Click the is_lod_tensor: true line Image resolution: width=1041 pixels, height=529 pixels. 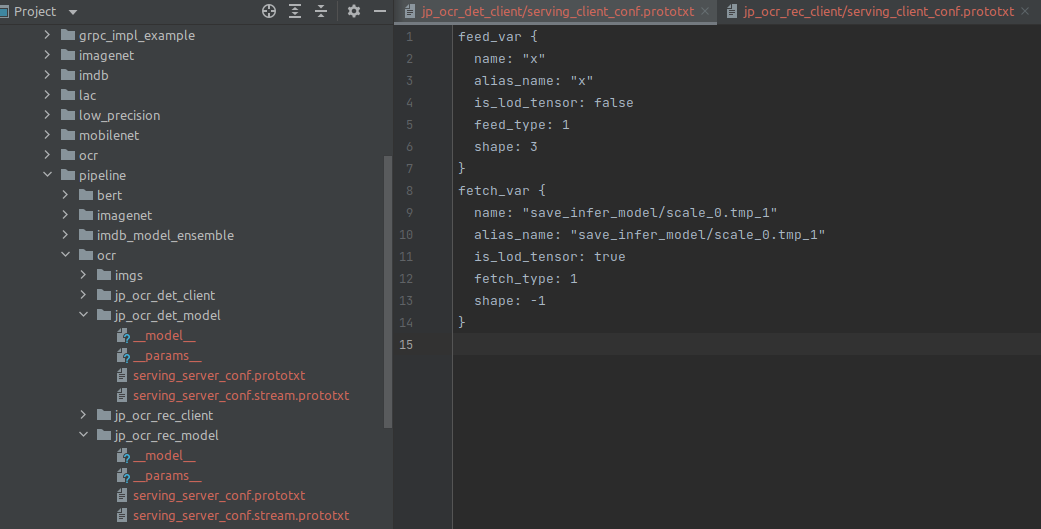tap(550, 256)
